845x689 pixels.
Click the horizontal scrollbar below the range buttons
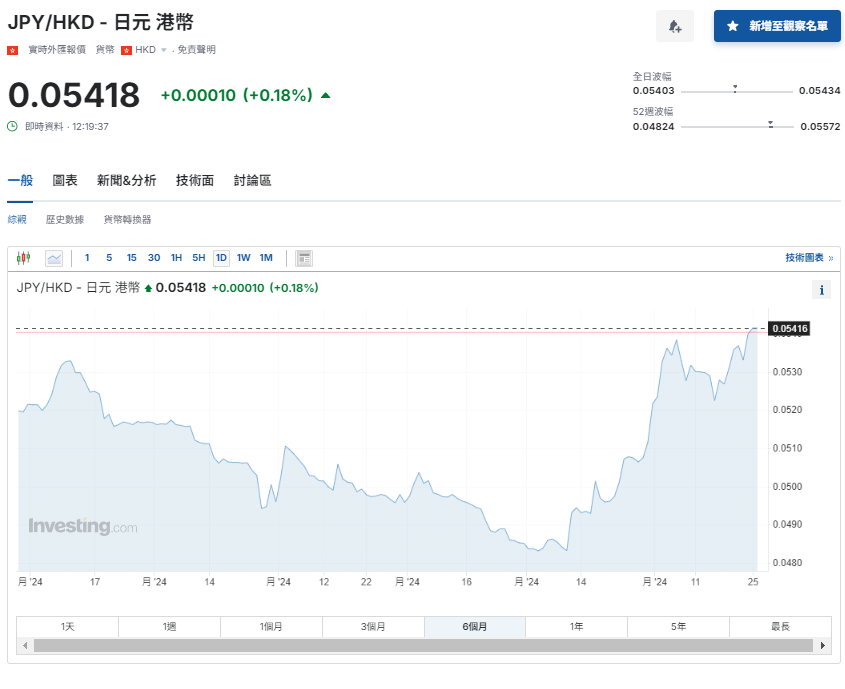tap(420, 647)
